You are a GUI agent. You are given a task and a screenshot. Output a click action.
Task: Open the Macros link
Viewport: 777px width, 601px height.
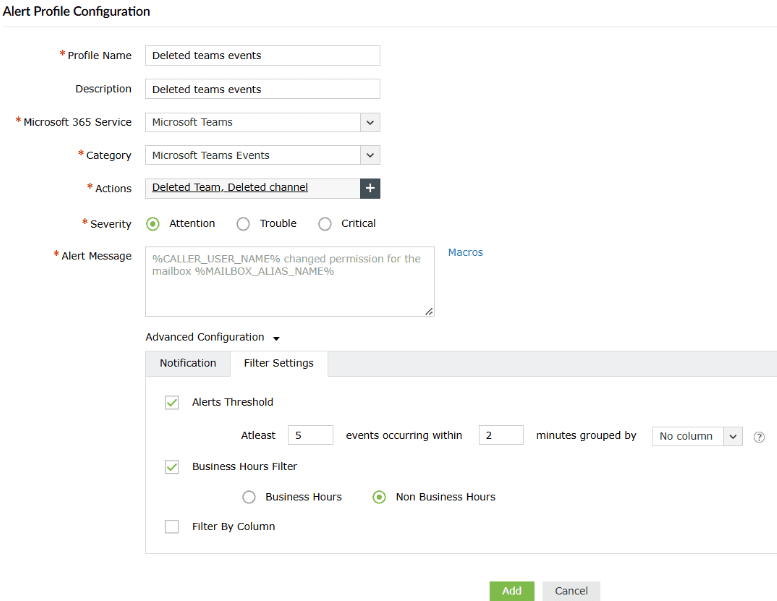coord(465,253)
